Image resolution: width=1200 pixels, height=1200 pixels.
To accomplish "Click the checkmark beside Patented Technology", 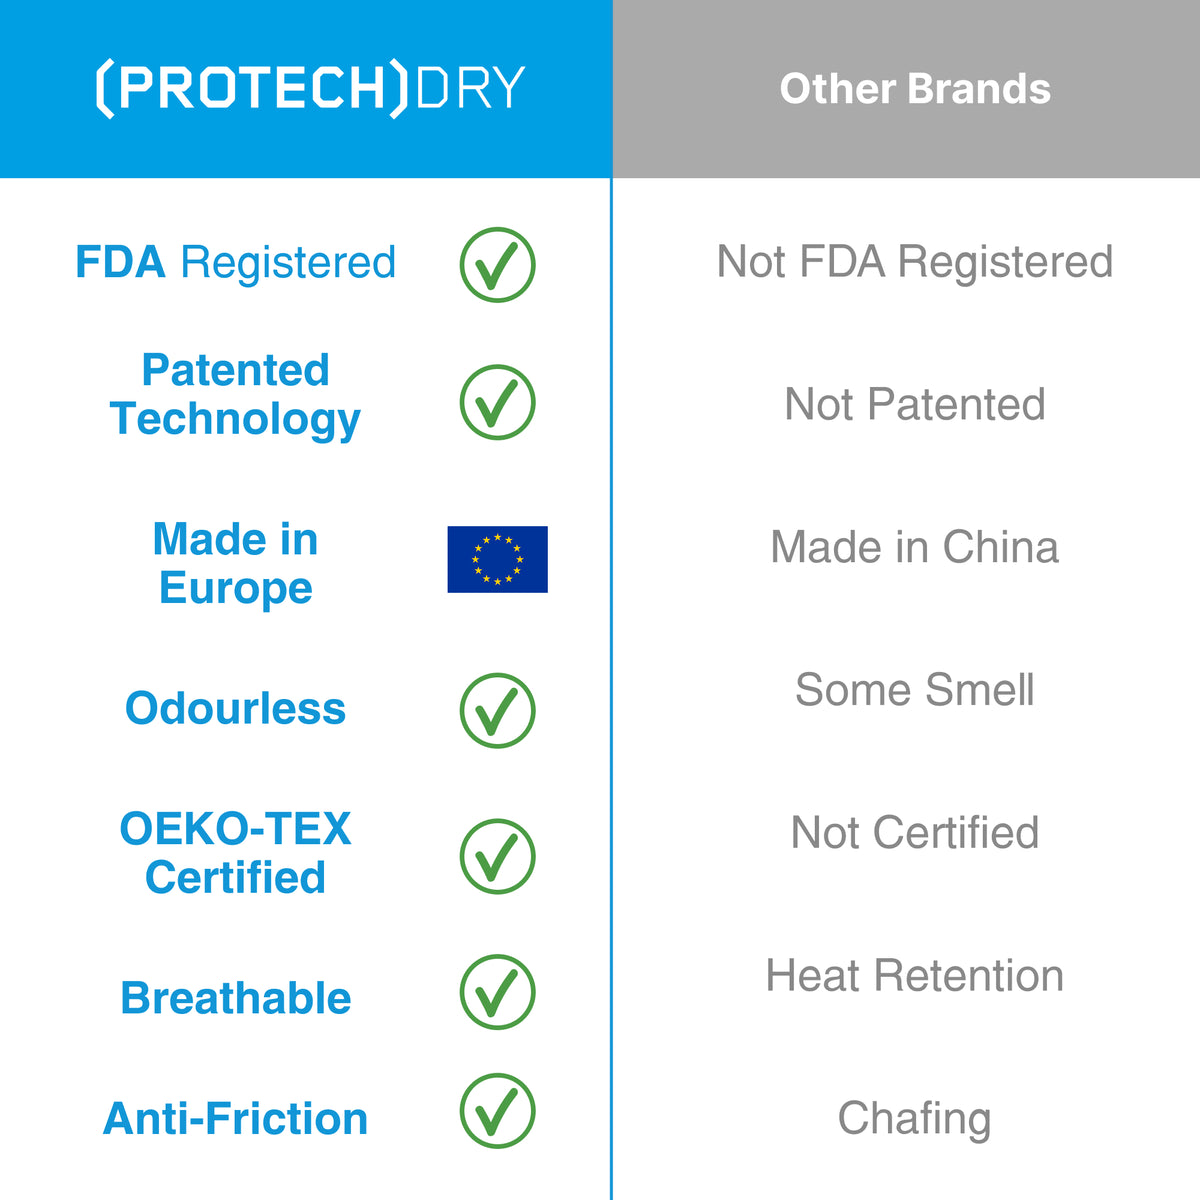I will [x=497, y=402].
